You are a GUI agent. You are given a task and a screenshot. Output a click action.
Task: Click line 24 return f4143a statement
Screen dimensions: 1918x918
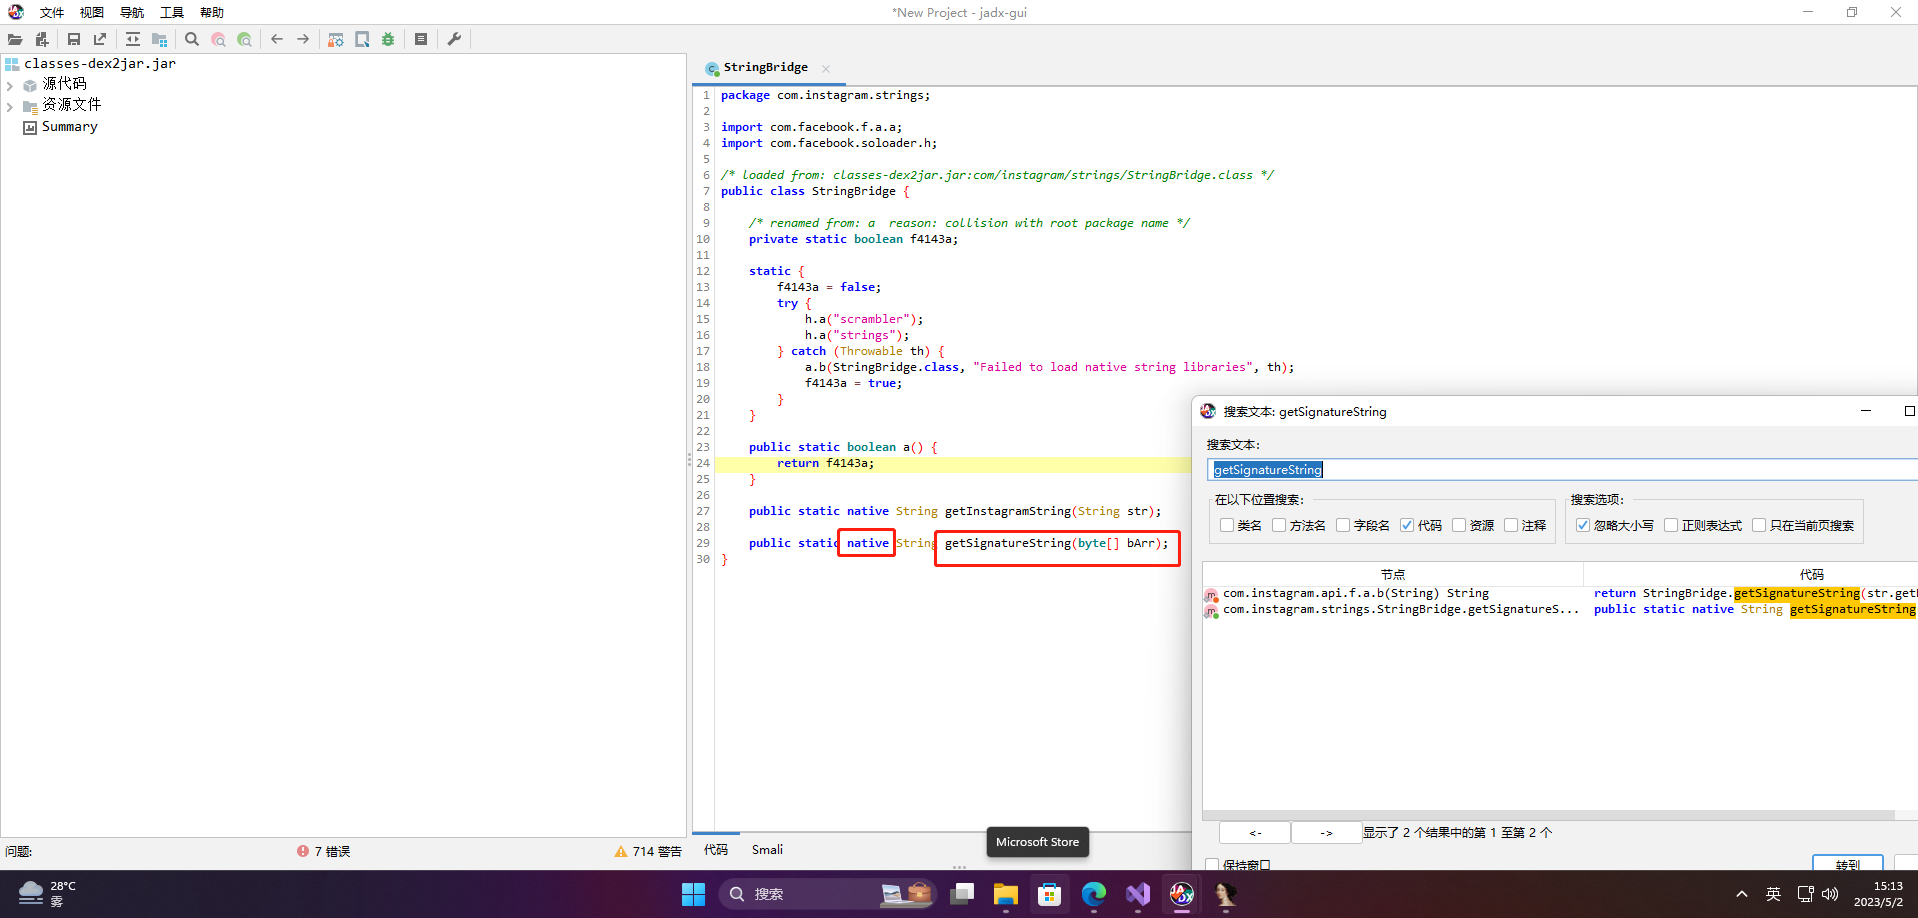(825, 463)
